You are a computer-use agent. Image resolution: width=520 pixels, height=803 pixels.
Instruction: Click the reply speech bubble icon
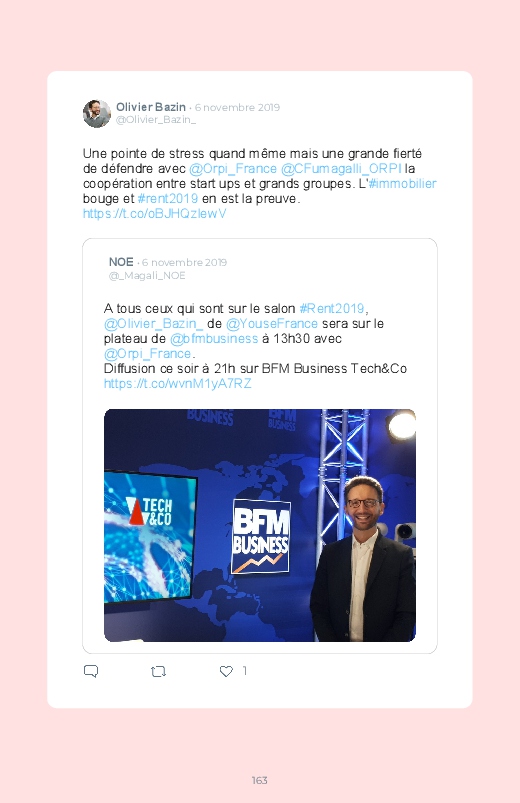click(x=91, y=671)
